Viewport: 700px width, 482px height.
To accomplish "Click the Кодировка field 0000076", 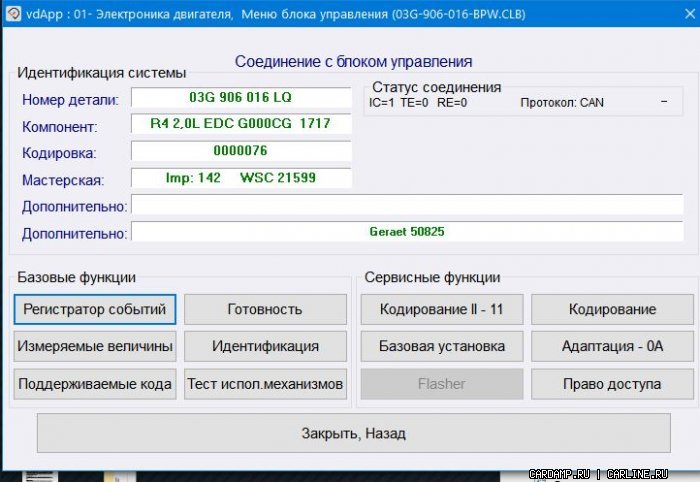I will [x=241, y=151].
